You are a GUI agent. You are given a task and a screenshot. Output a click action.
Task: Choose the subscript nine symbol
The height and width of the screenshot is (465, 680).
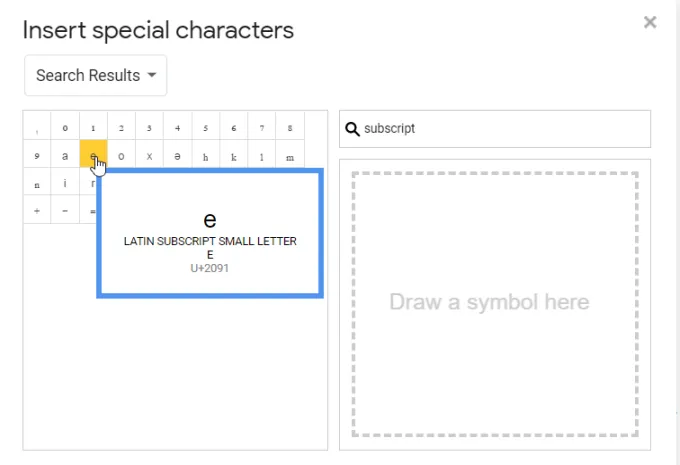[37, 156]
